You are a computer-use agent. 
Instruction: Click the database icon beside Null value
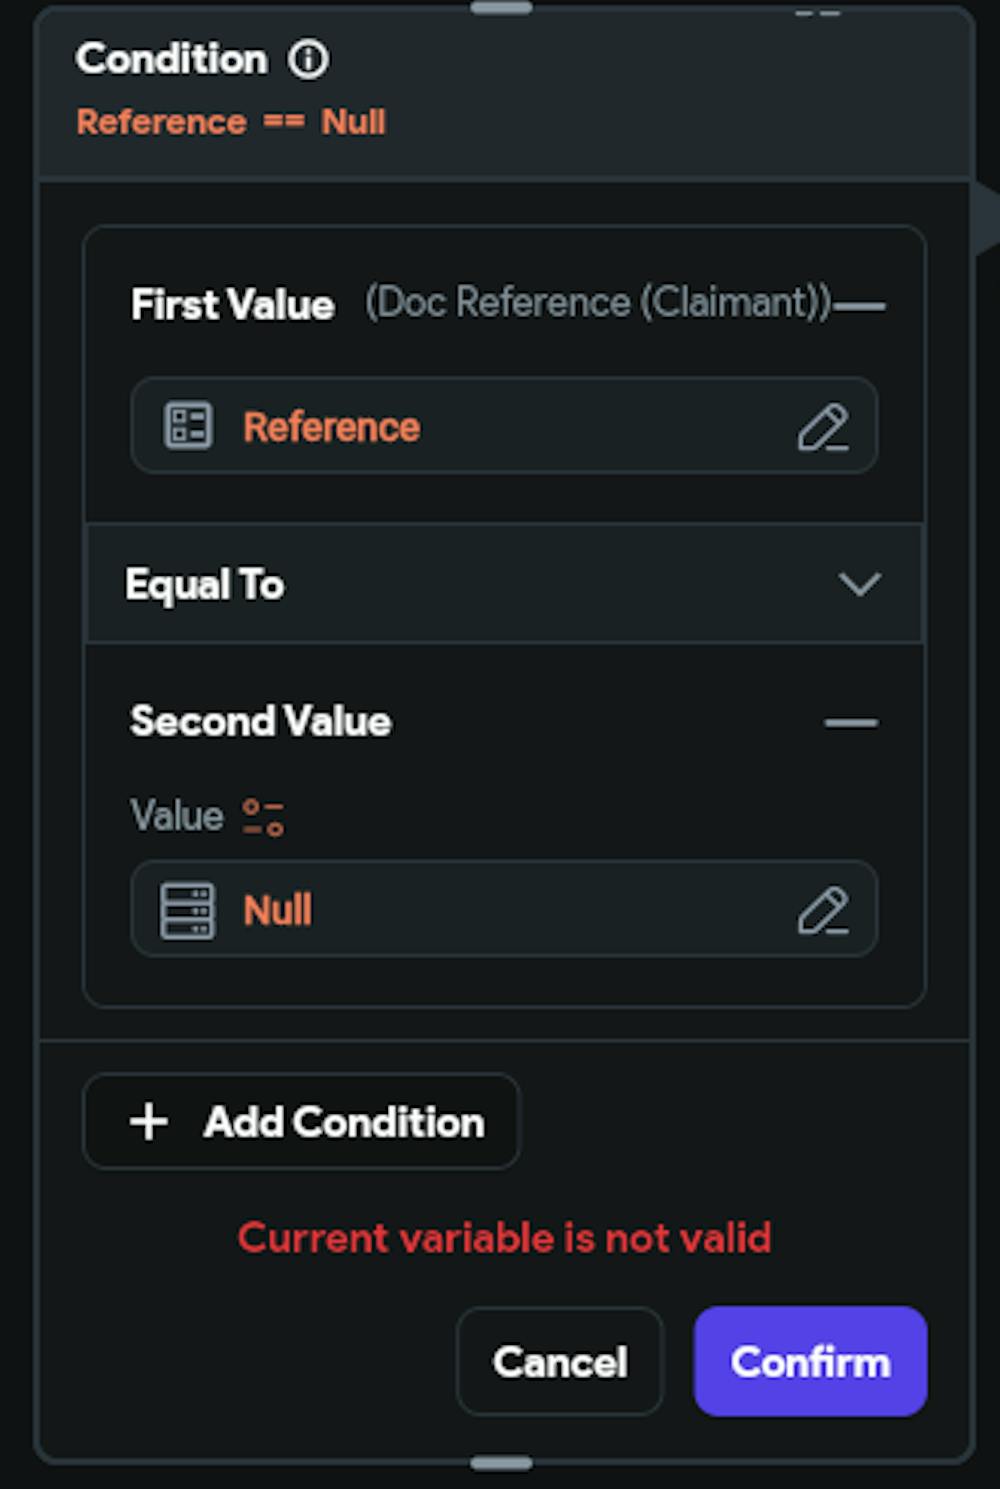tap(189, 909)
